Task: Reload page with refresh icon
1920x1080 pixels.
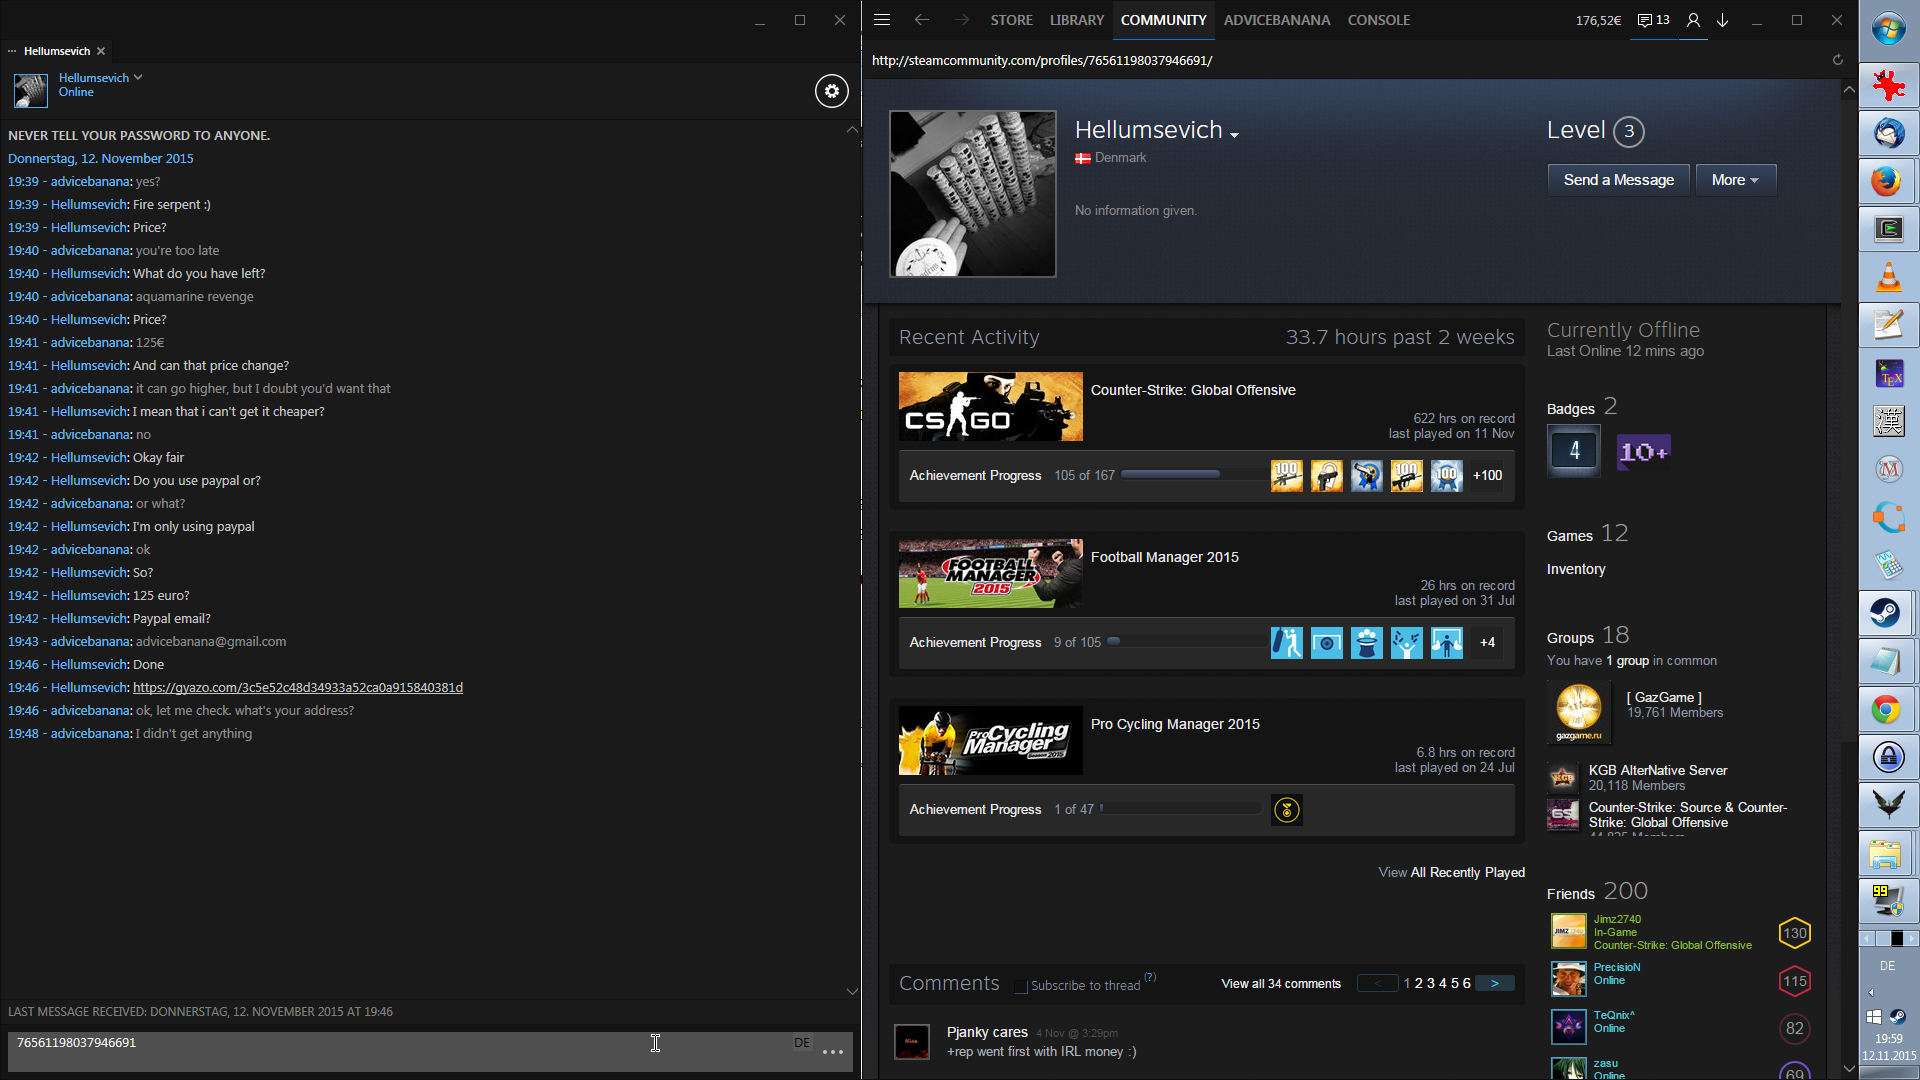Action: 1837,60
